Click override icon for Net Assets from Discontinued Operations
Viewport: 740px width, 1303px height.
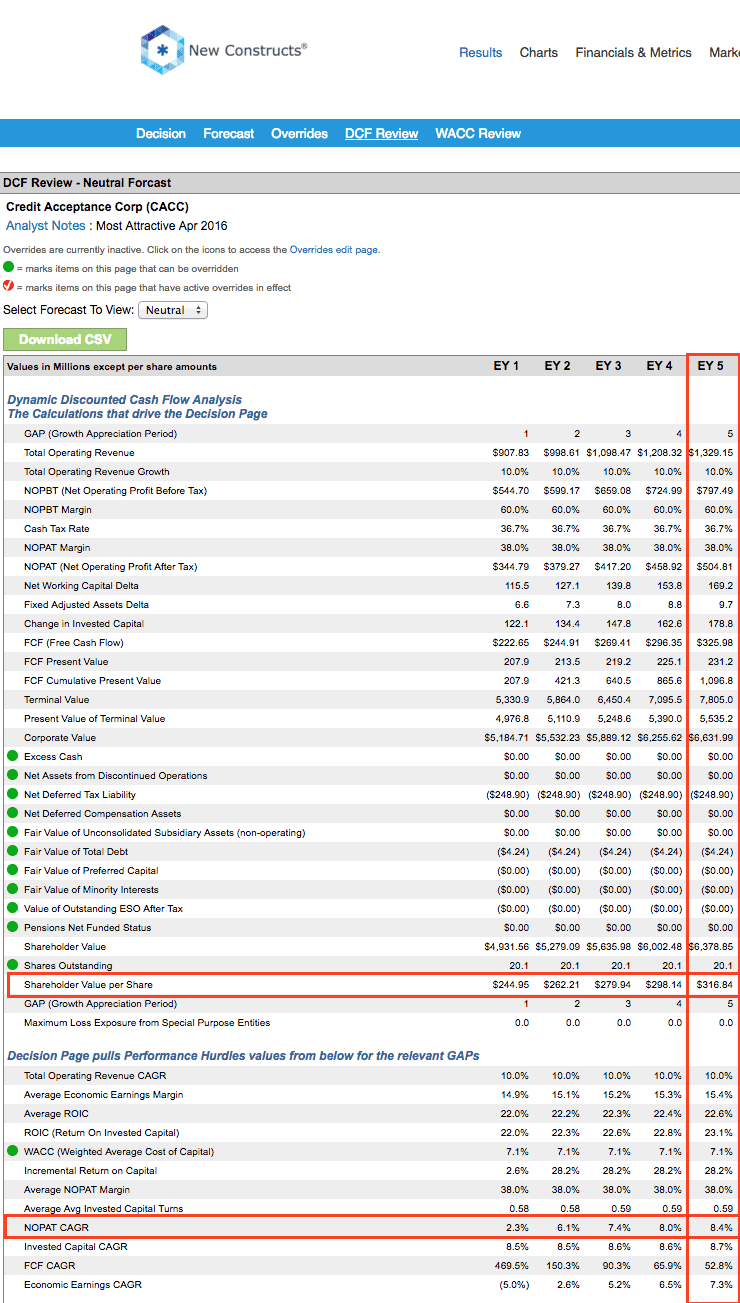pos(12,775)
